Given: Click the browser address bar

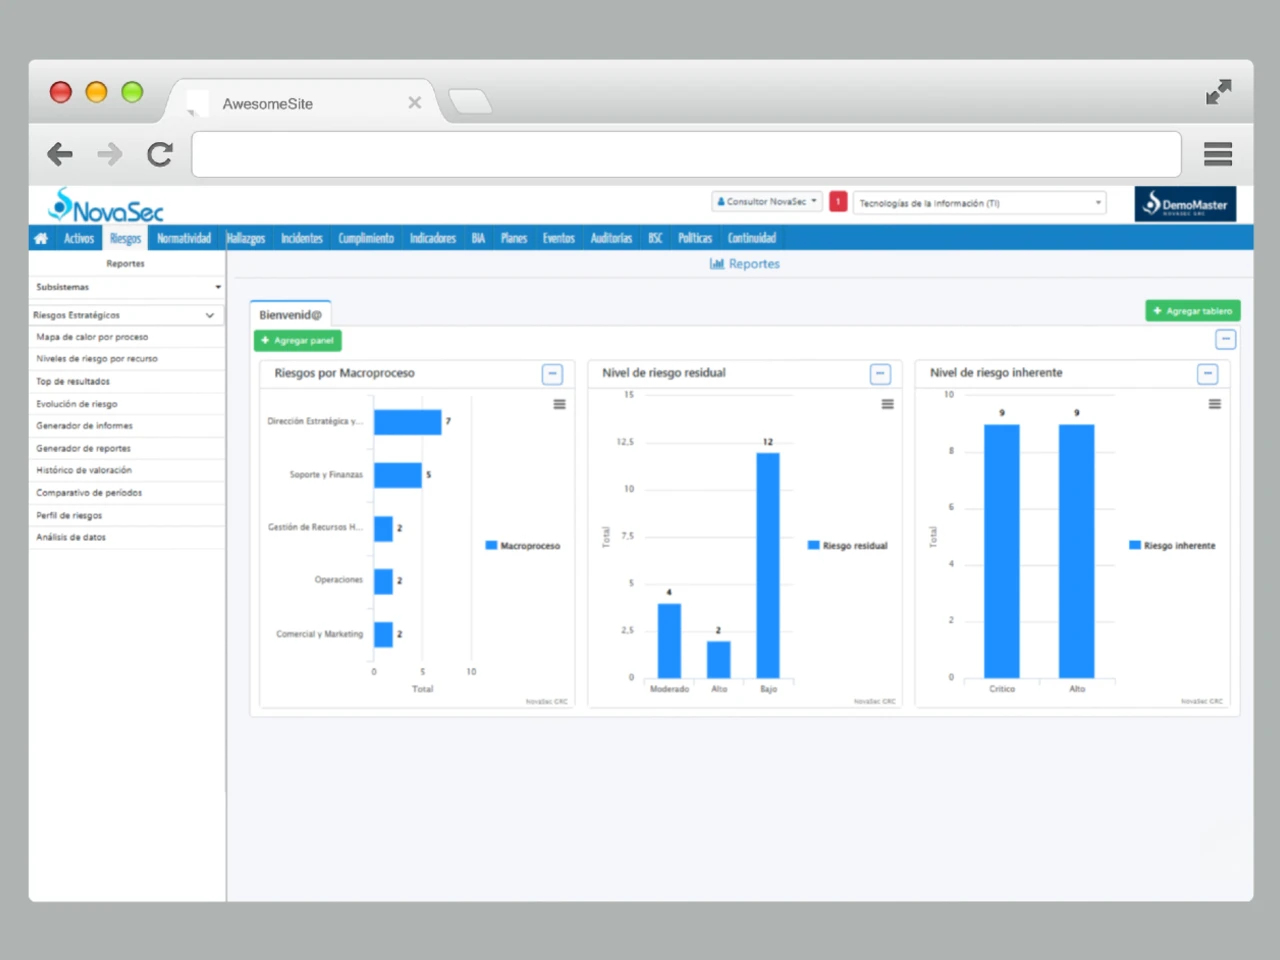Looking at the screenshot, I should coord(686,154).
